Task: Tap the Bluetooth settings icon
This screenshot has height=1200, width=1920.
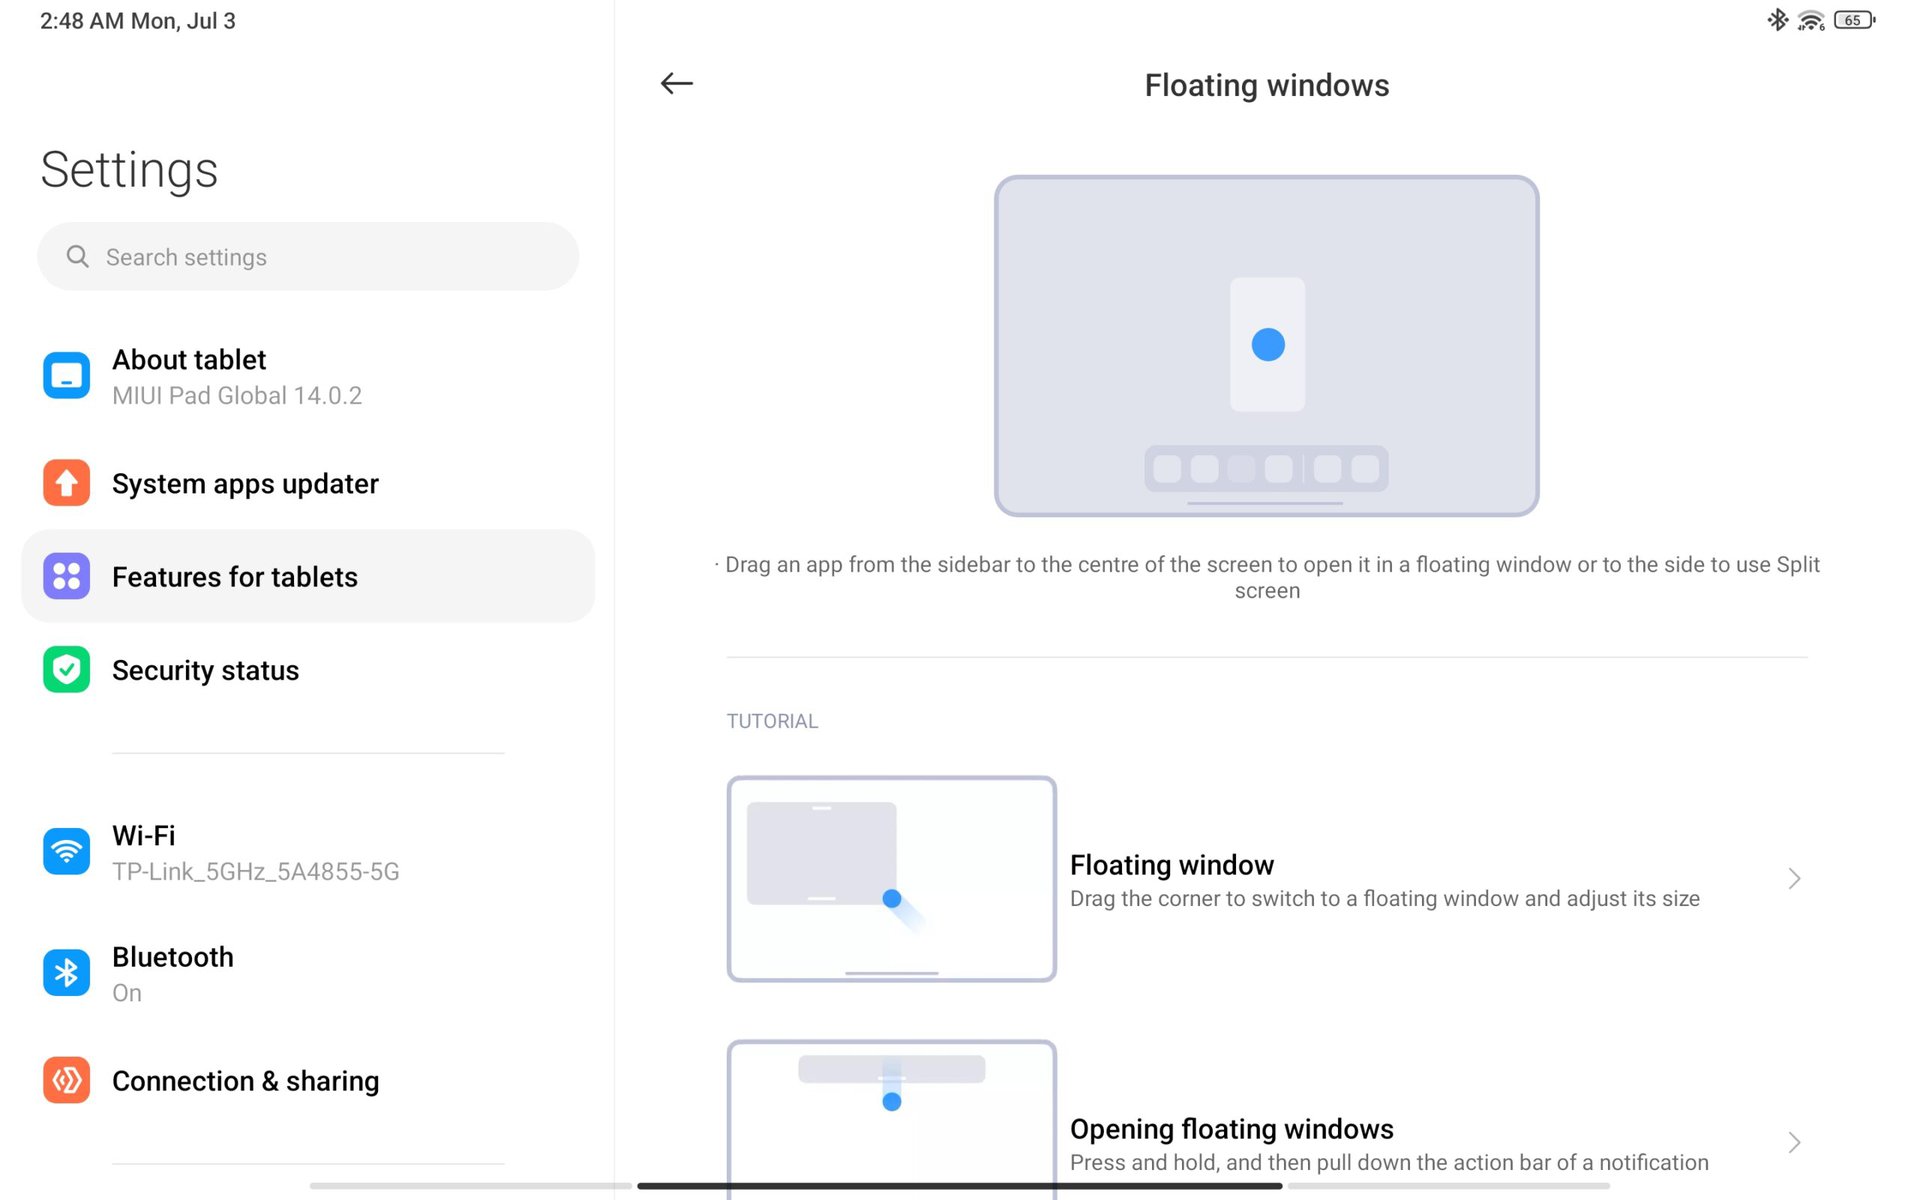Action: pos(66,972)
